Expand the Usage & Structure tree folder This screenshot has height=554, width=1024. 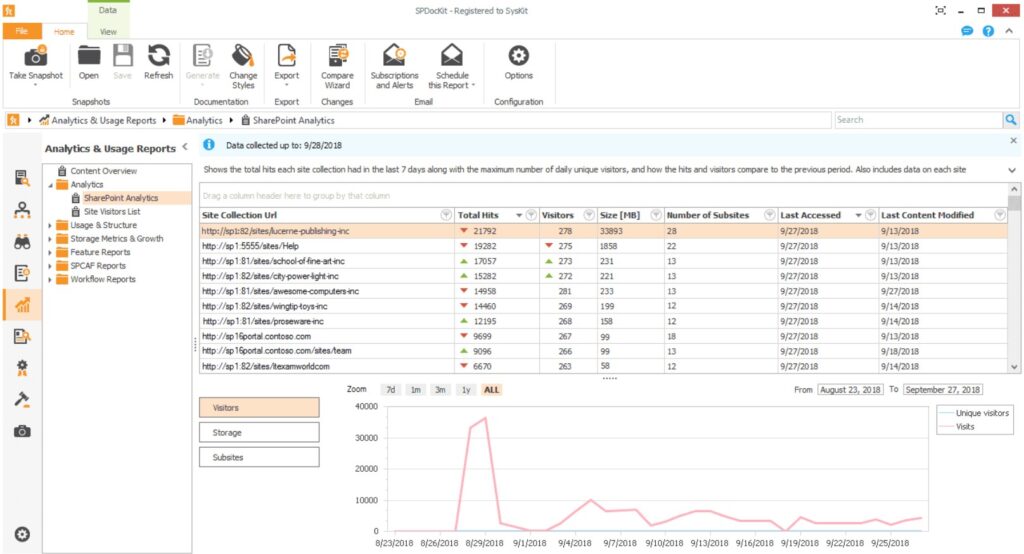[x=50, y=225]
